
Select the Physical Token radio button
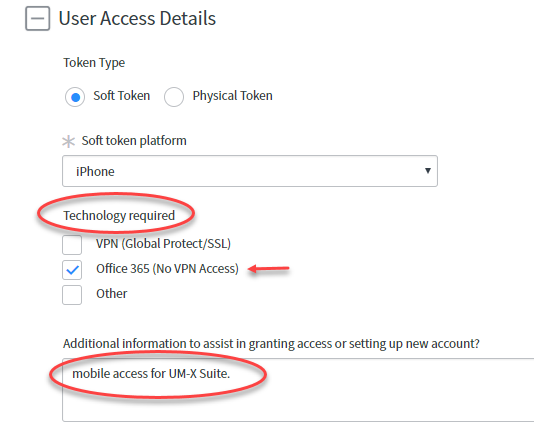point(174,97)
